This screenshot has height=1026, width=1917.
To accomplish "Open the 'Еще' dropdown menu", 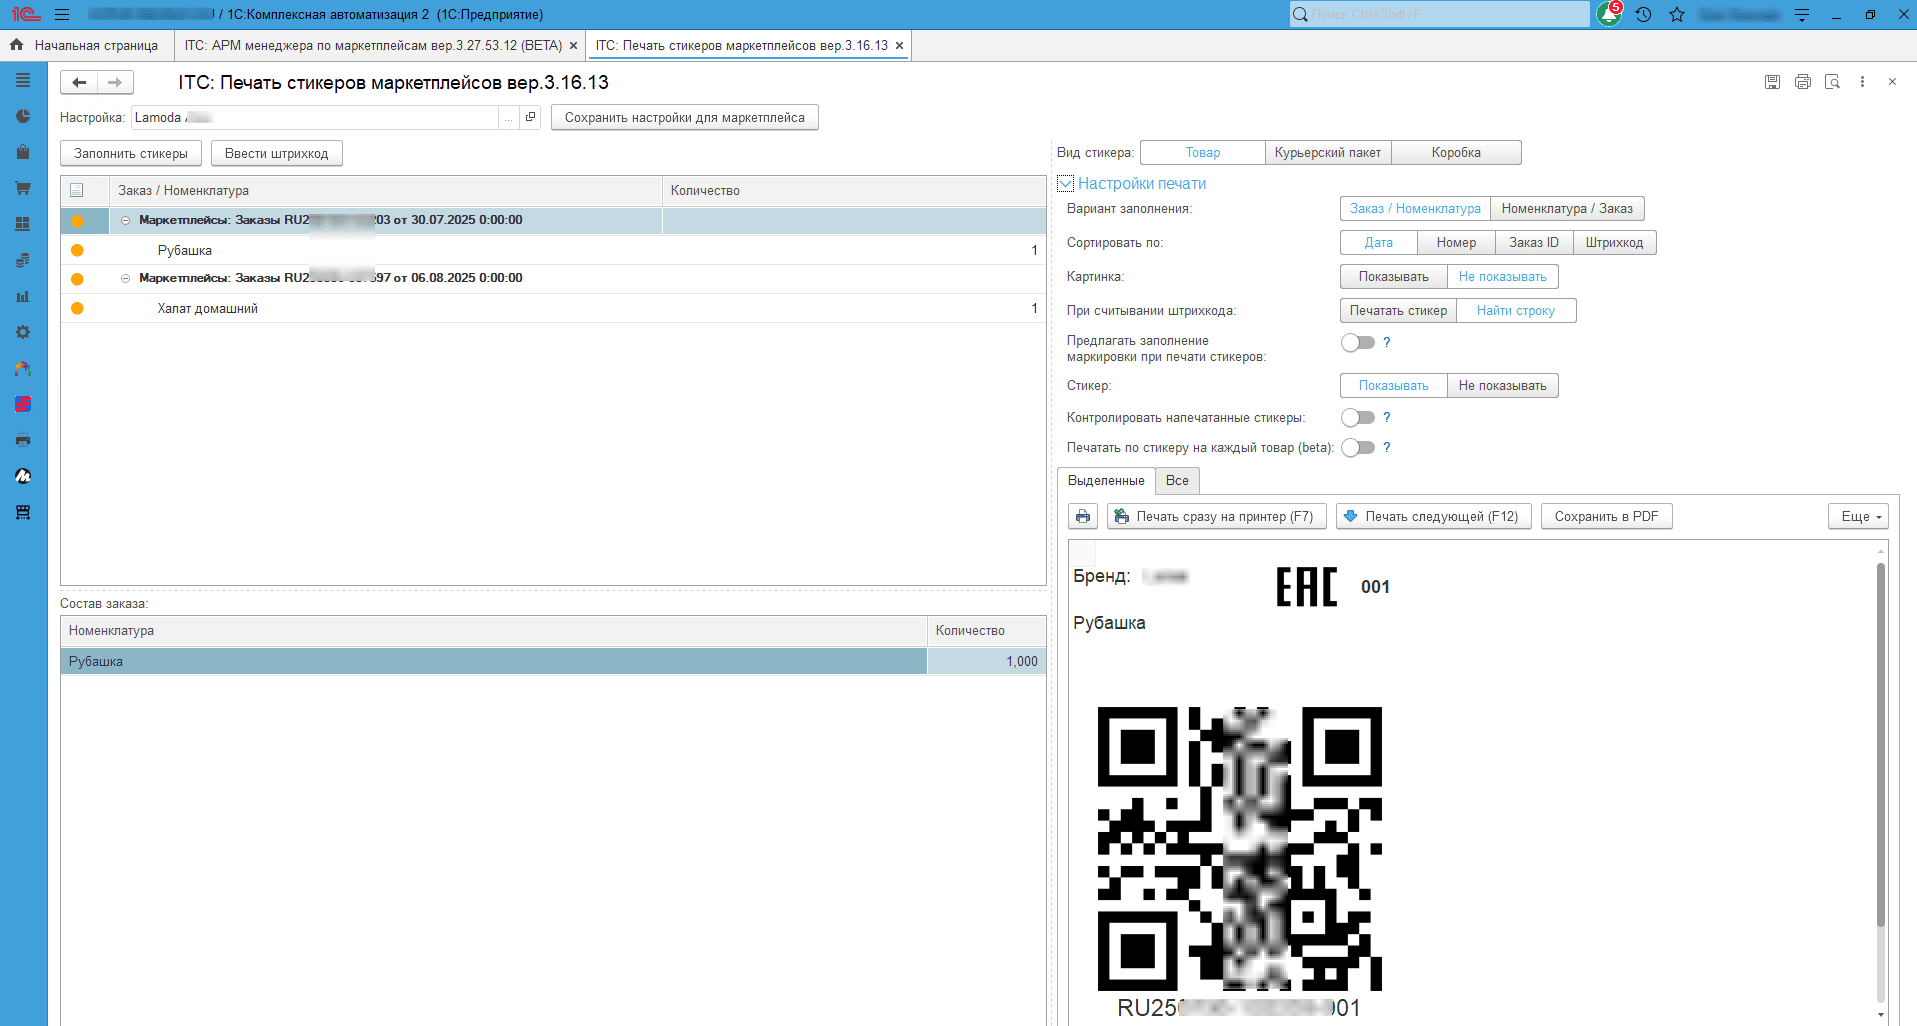I will [1858, 516].
